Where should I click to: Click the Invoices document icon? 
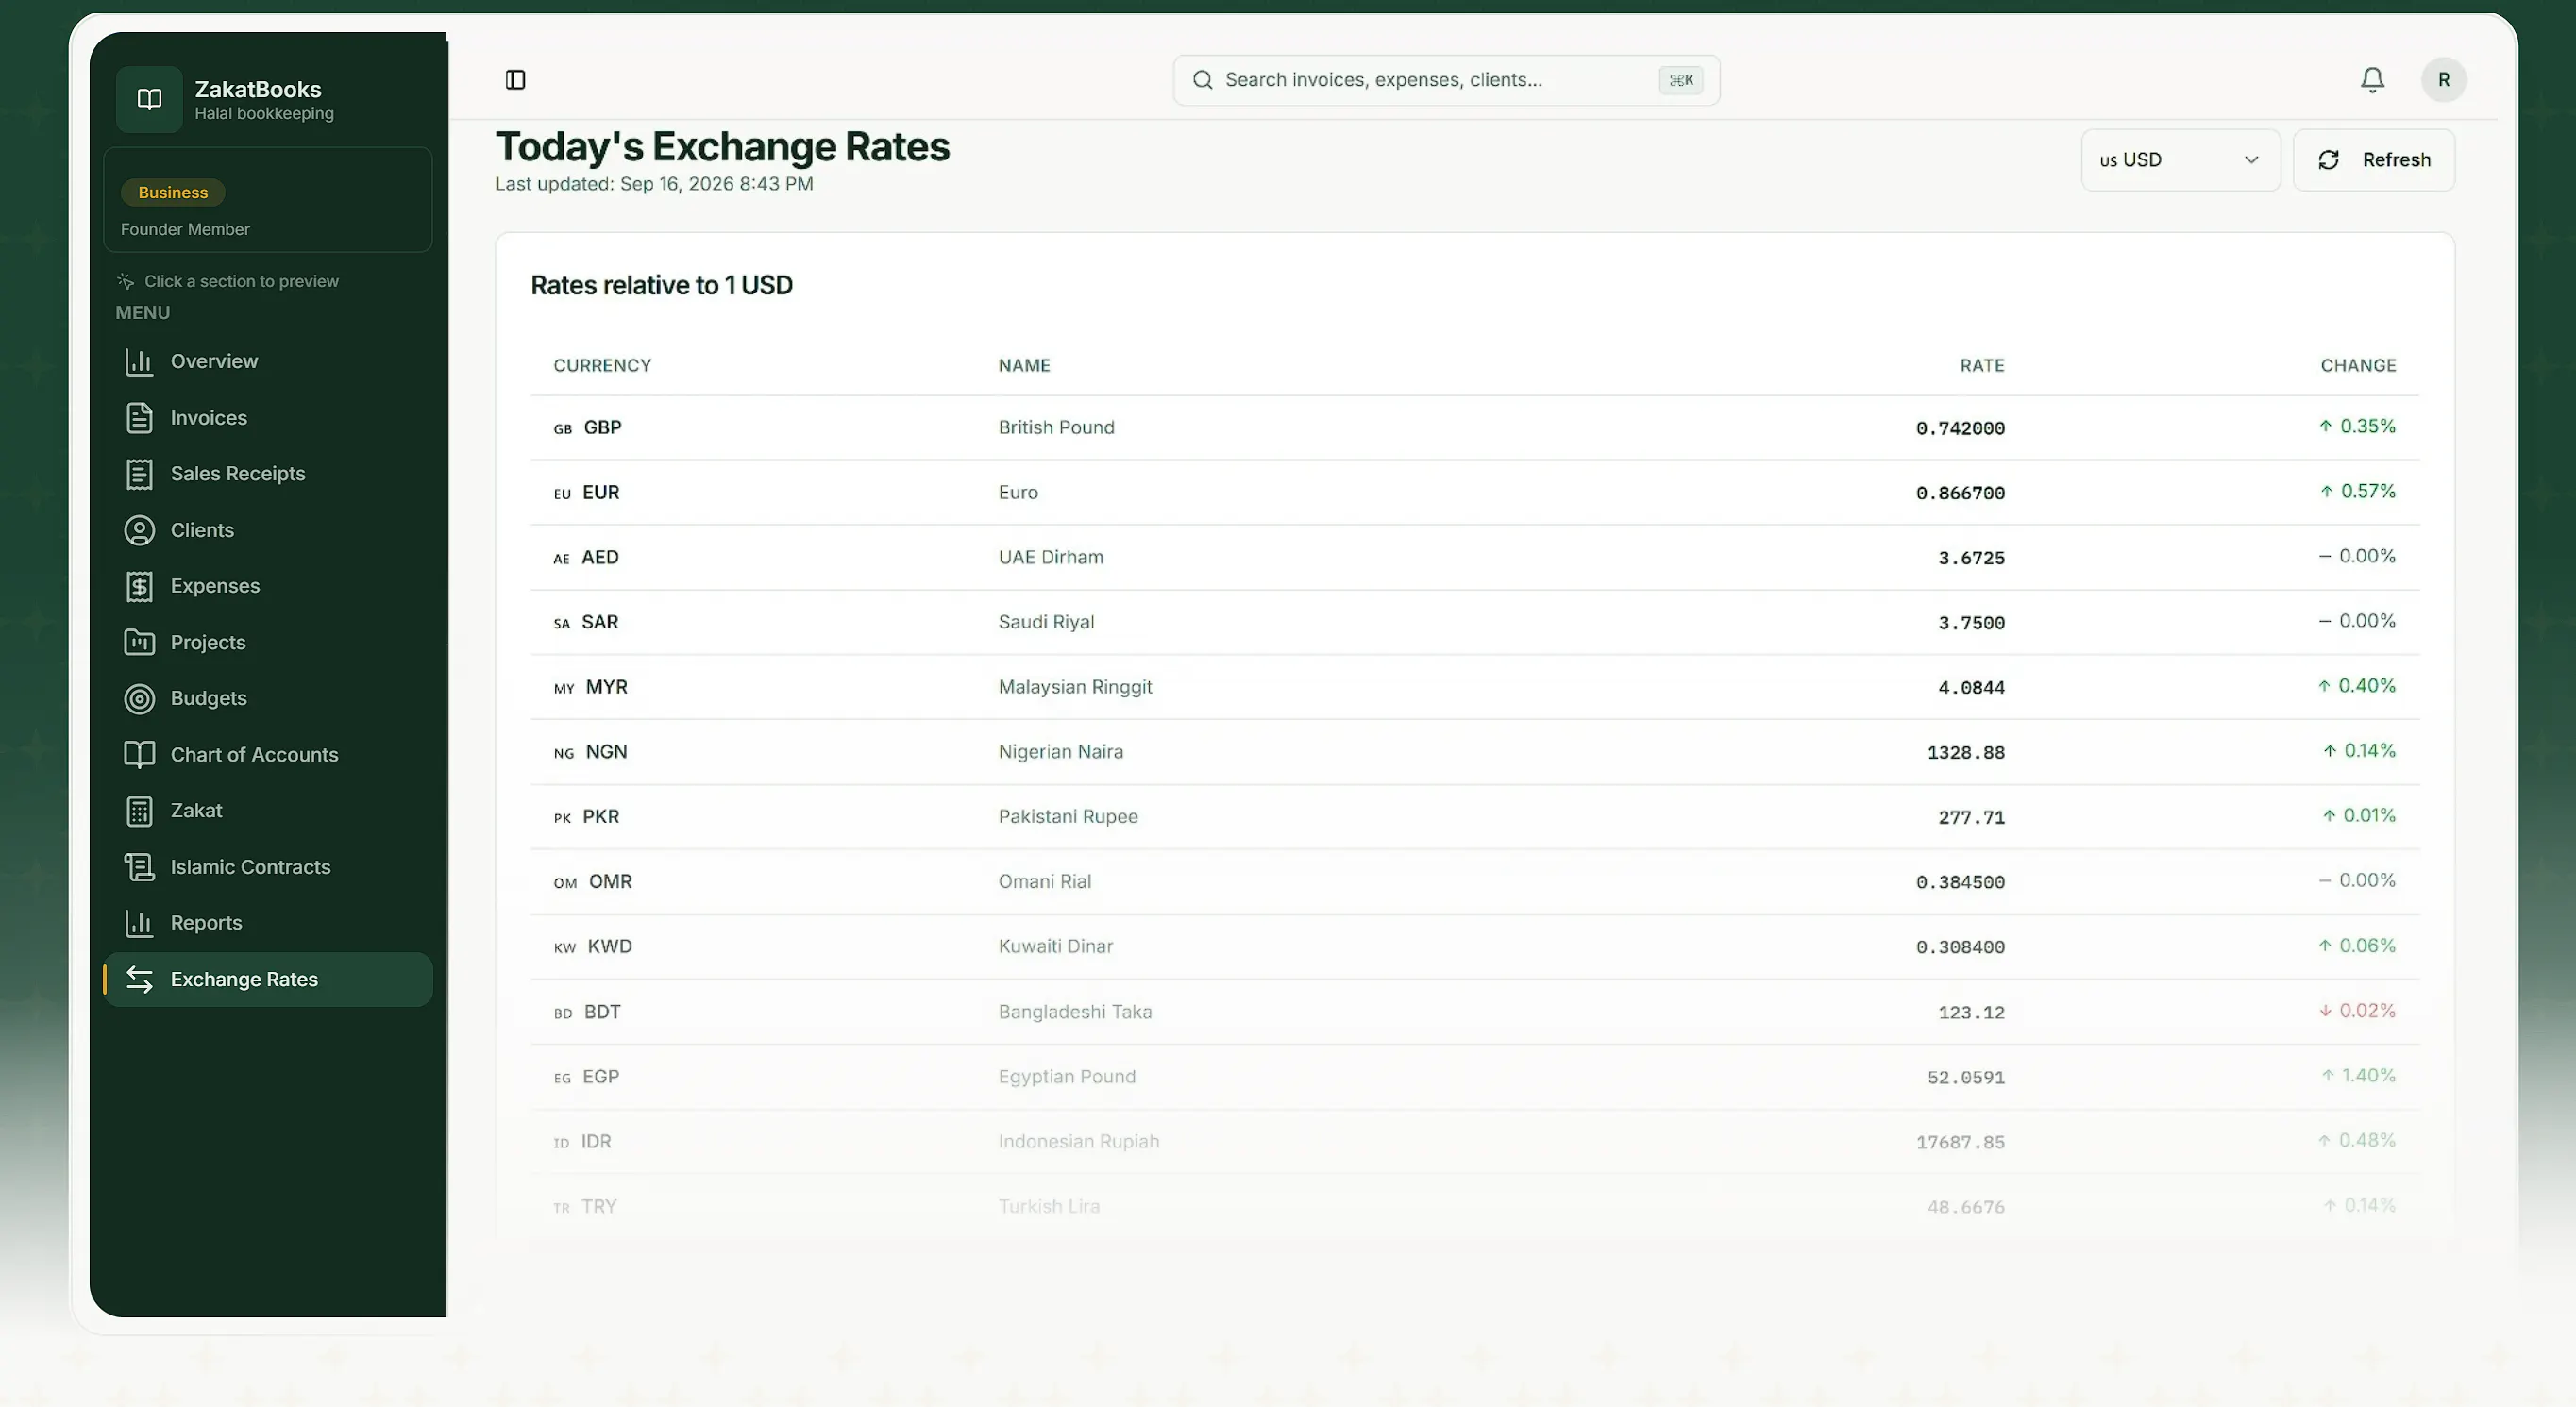[x=139, y=417]
